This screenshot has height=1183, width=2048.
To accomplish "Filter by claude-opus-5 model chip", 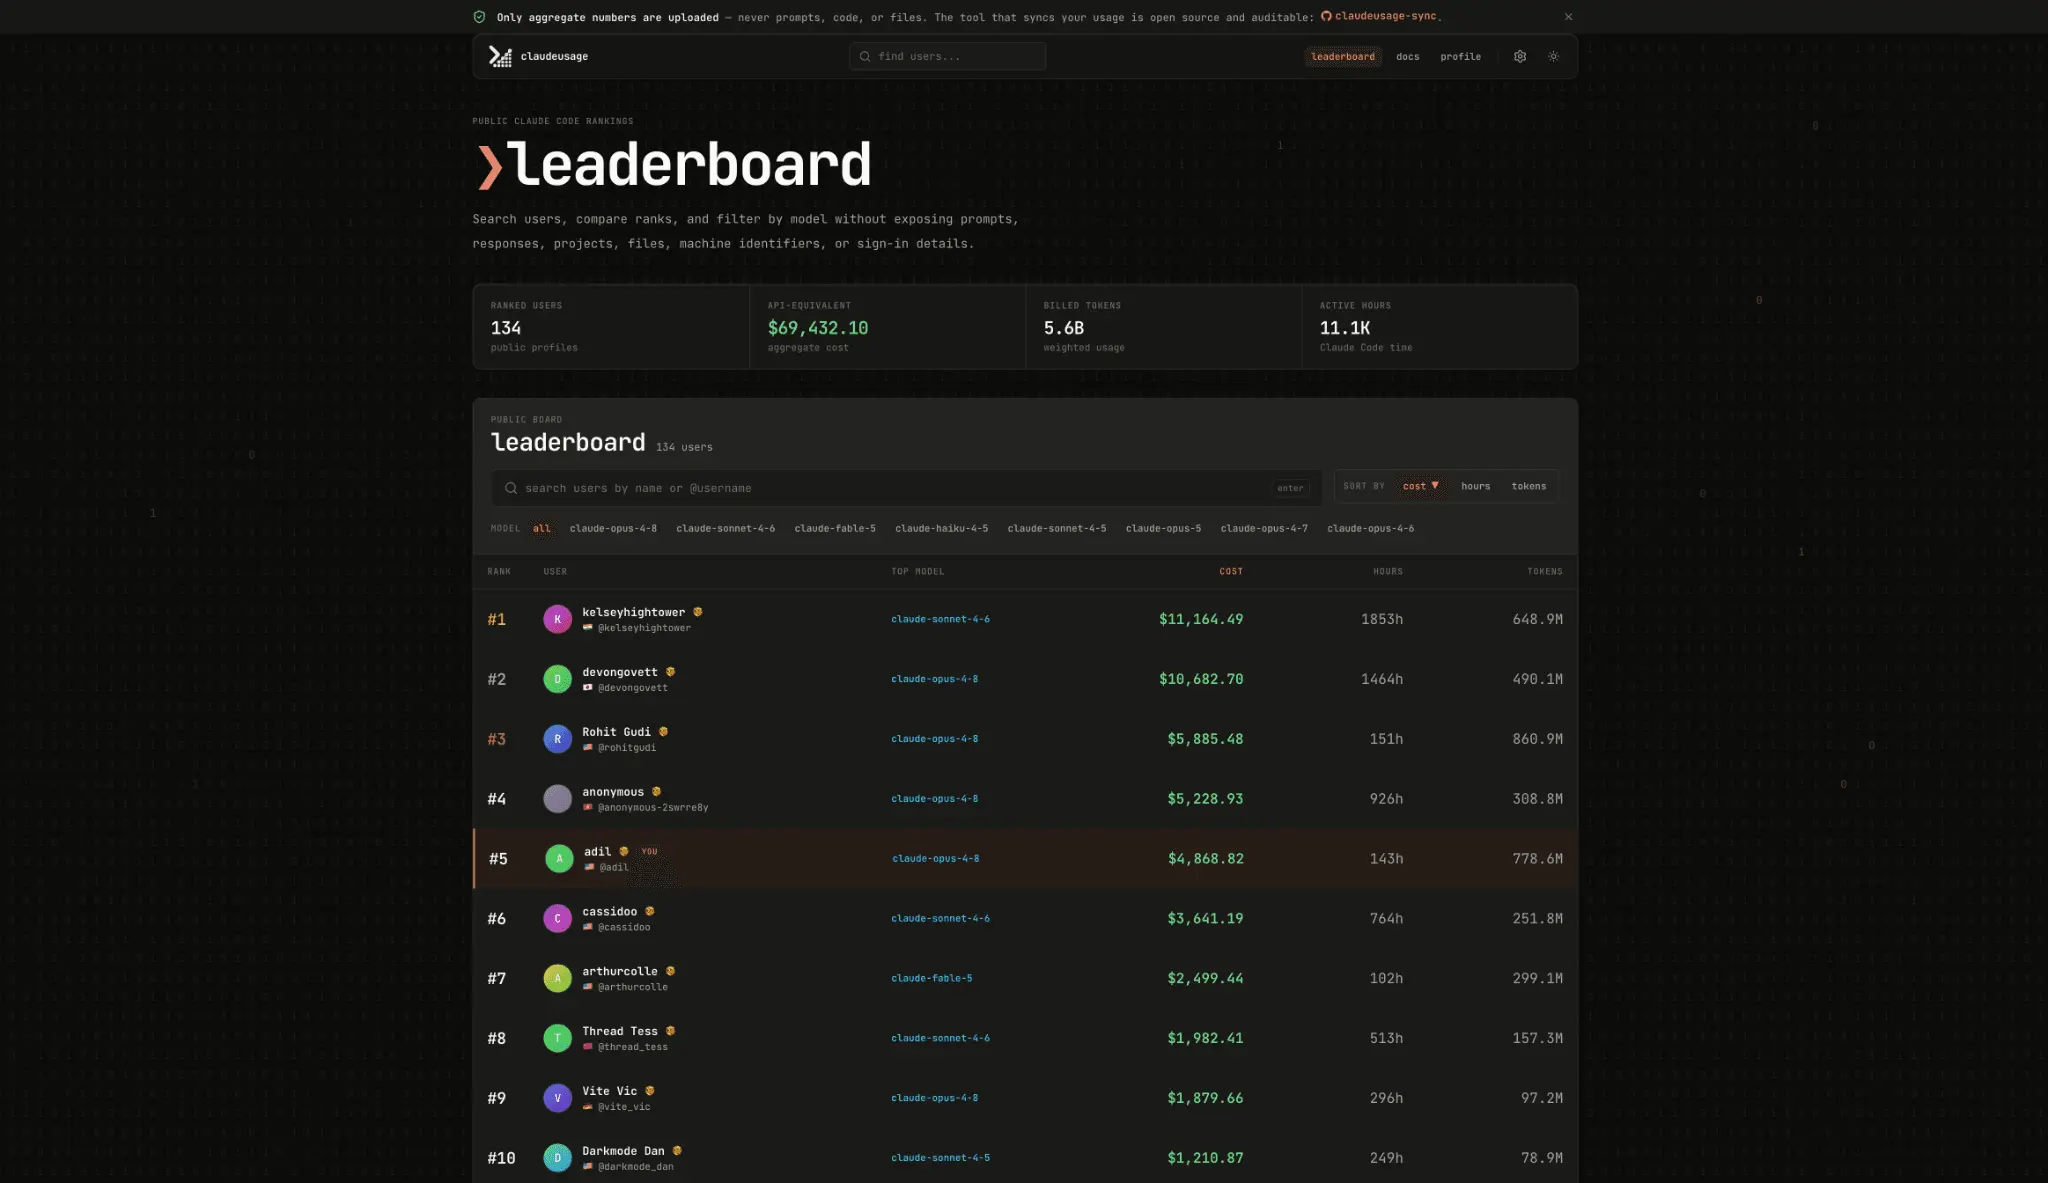I will (x=1163, y=528).
